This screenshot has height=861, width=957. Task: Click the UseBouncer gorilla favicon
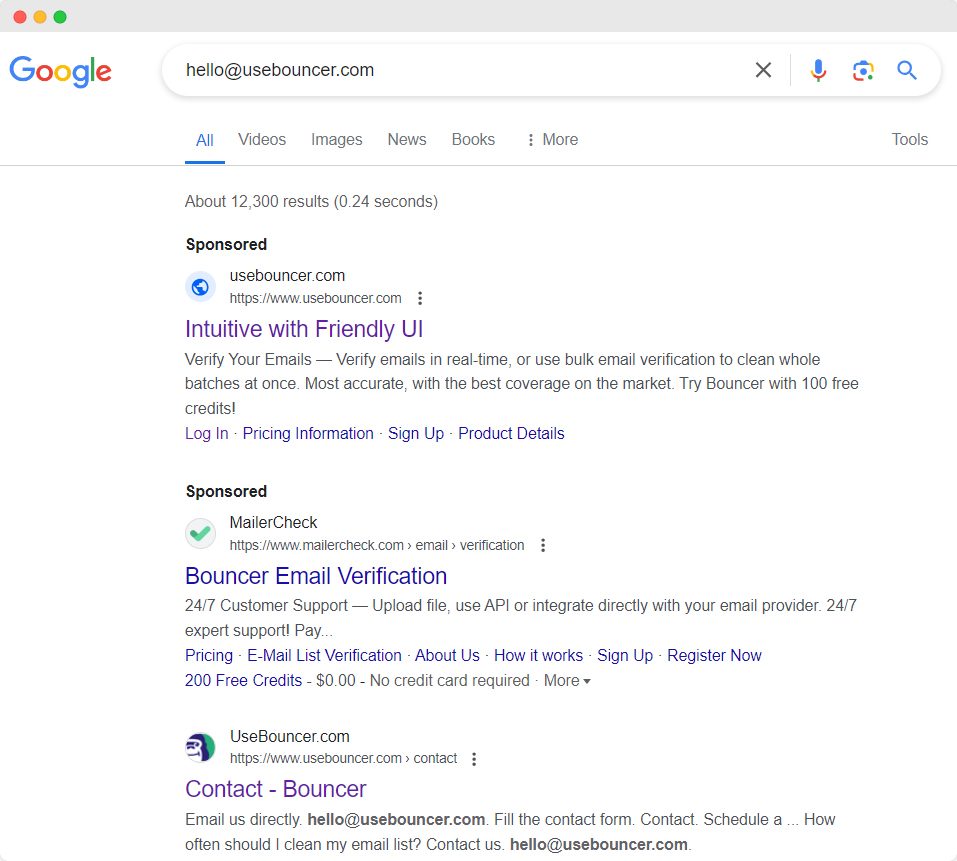pyautogui.click(x=201, y=747)
